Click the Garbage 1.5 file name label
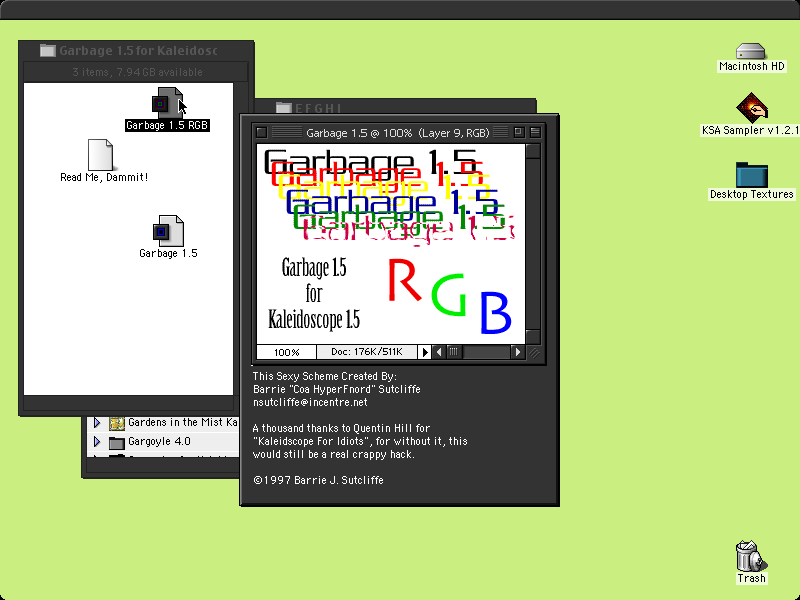800x600 pixels. [168, 253]
